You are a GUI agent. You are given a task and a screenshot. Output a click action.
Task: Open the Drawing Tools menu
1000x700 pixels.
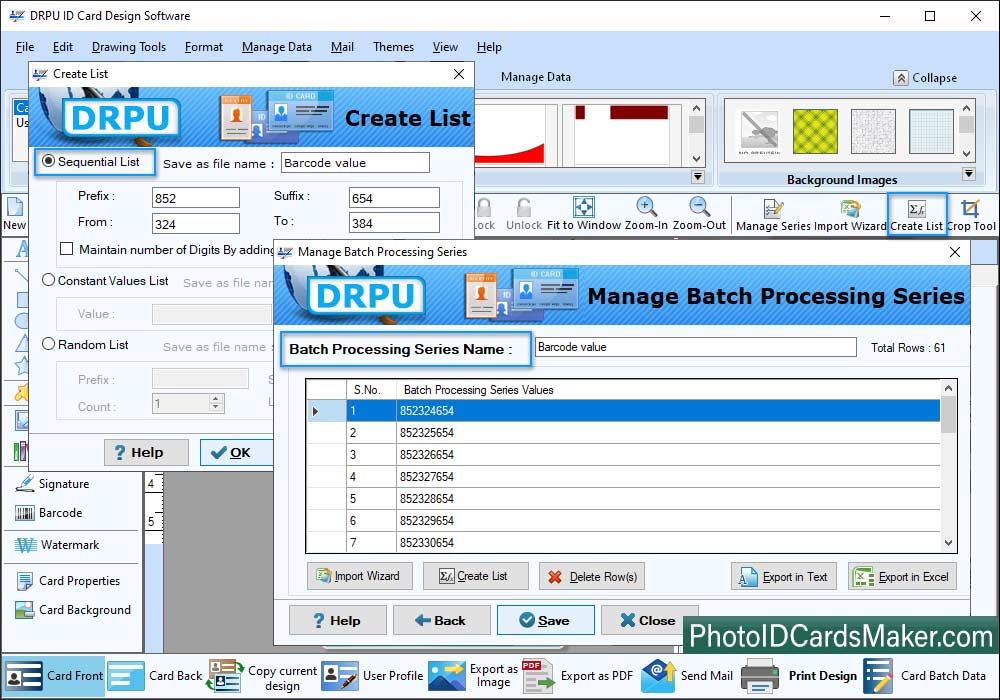129,47
